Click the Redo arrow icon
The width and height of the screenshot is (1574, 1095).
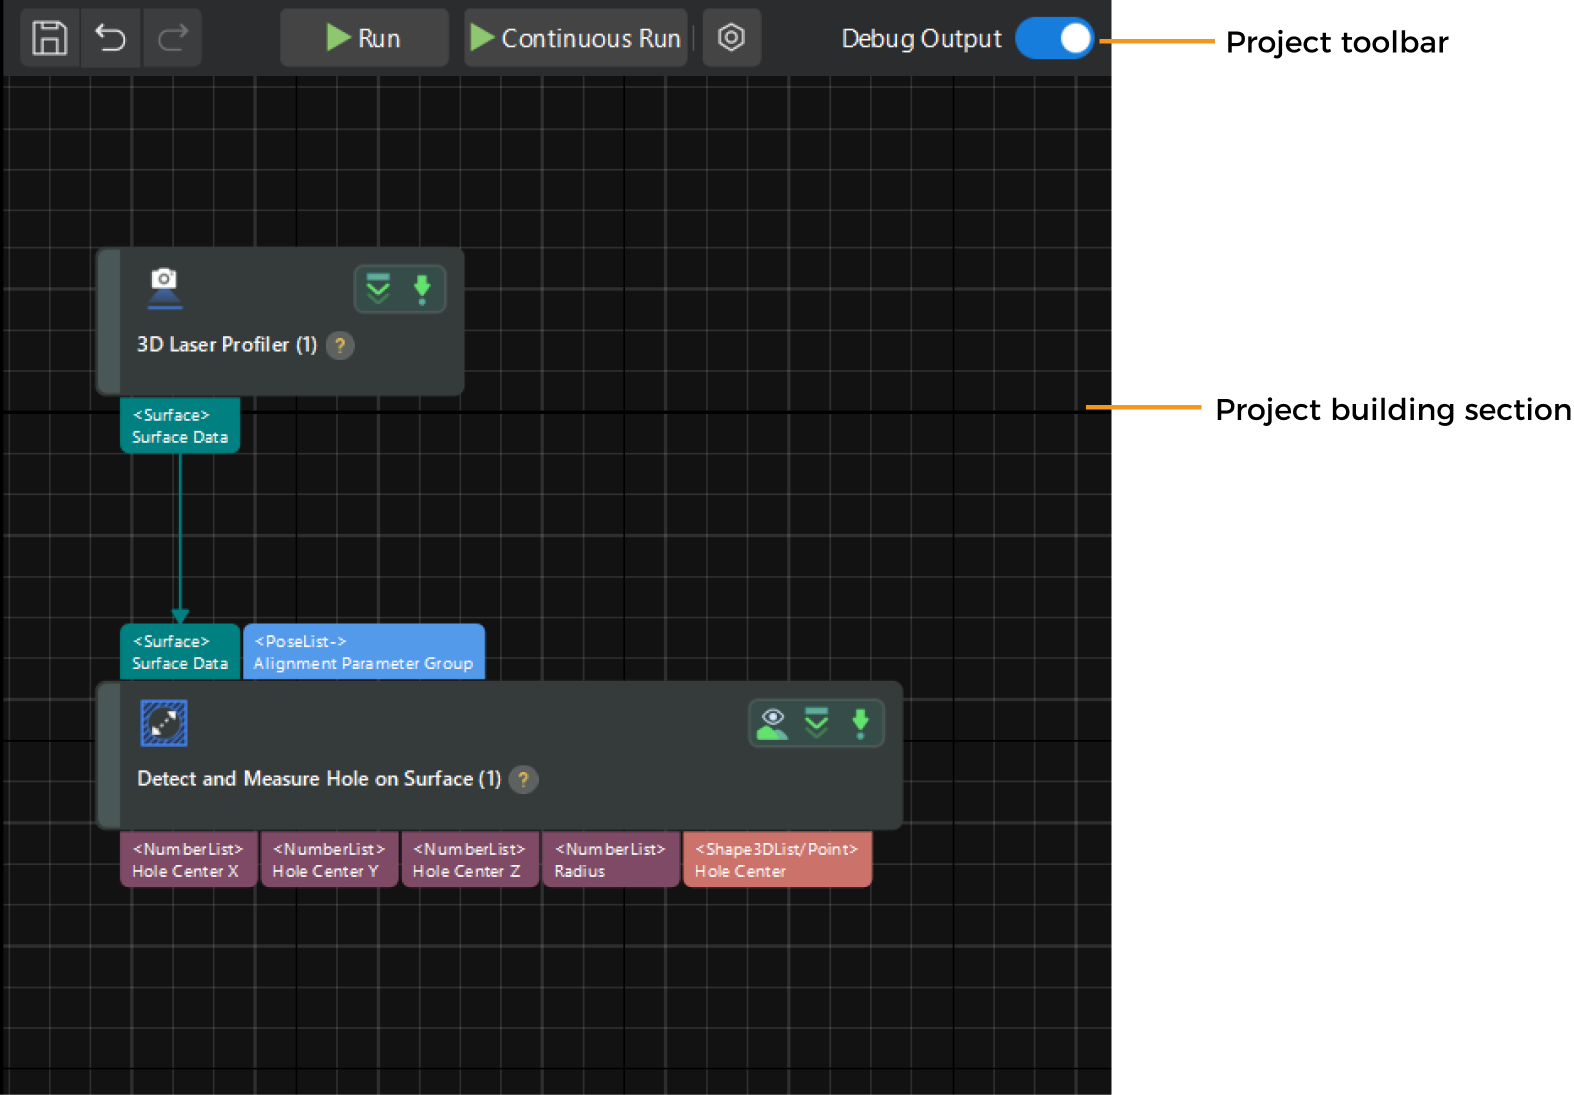pyautogui.click(x=173, y=38)
